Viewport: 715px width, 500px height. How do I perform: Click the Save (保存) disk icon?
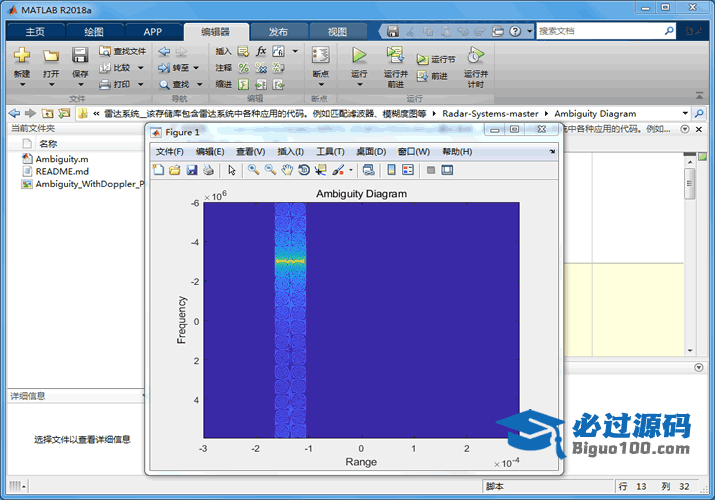(x=80, y=55)
